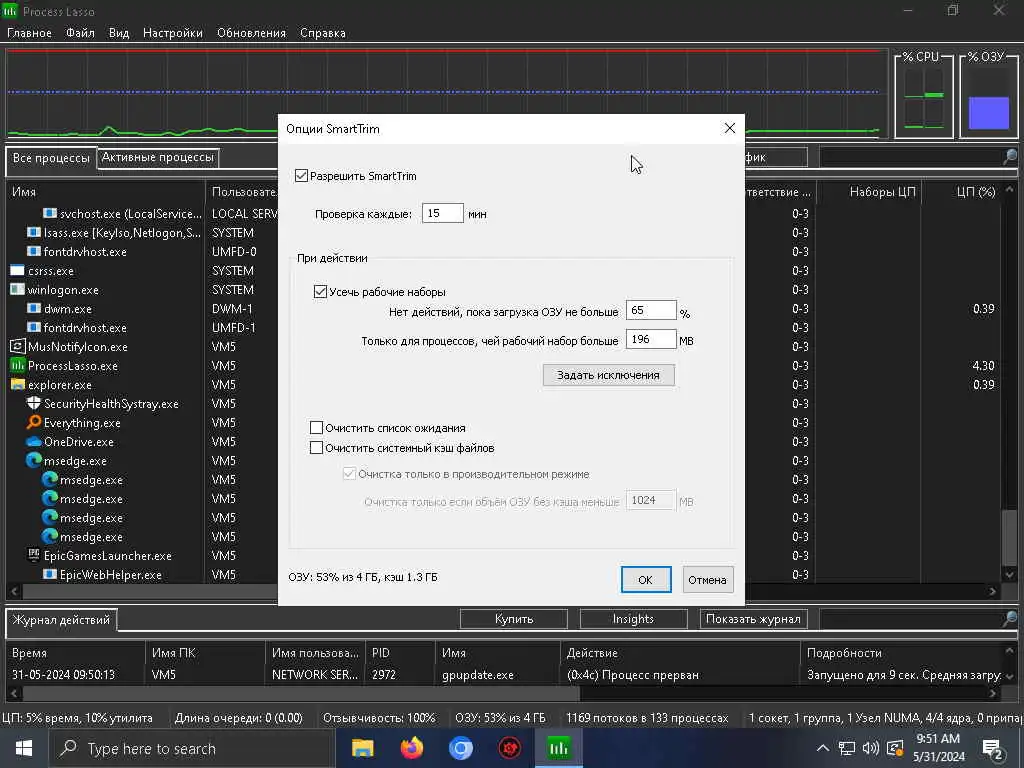Click the lsass.exe process icon

[x=34, y=232]
